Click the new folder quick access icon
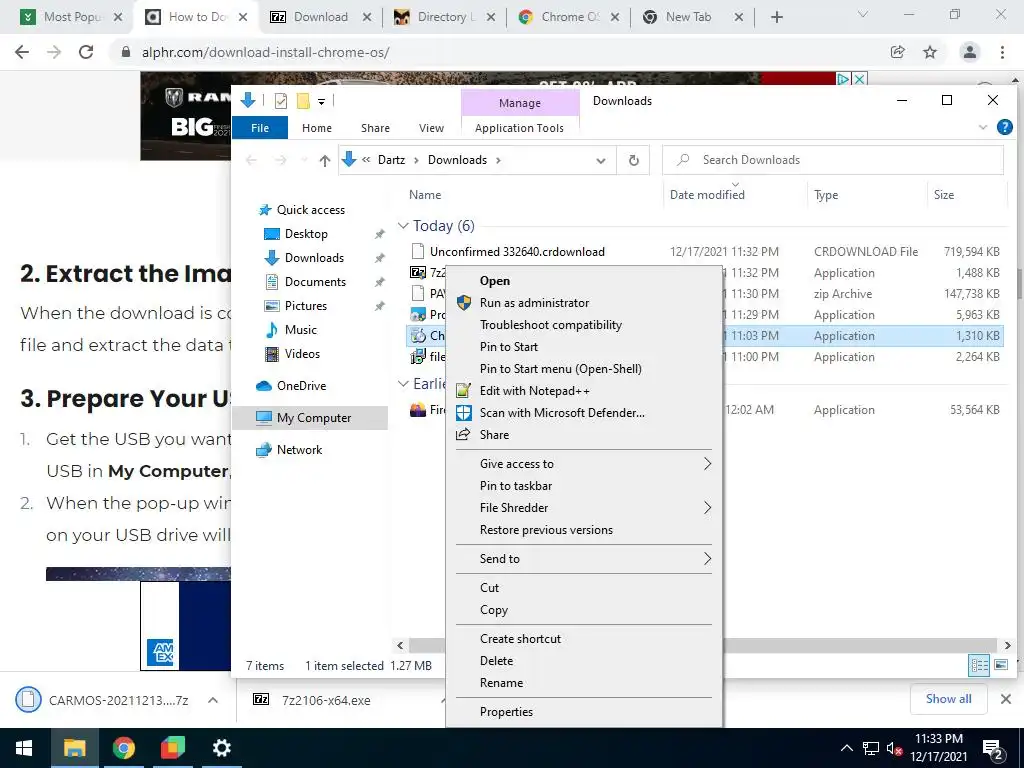The image size is (1024, 768). click(303, 101)
